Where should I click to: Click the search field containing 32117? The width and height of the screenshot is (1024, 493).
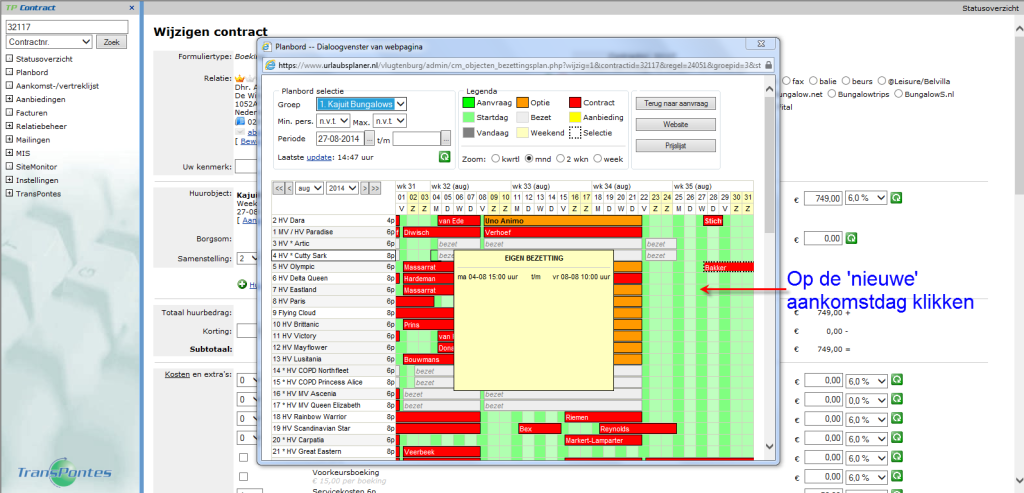[66, 26]
